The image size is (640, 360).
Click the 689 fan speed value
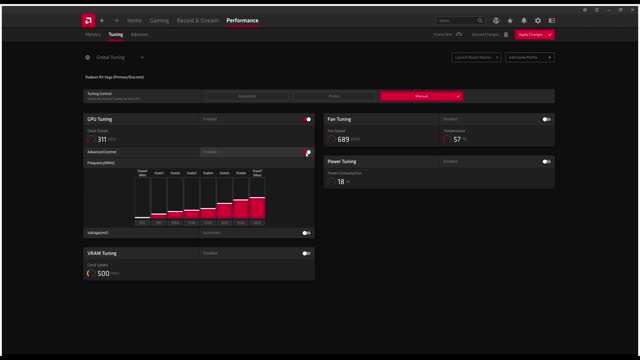click(x=343, y=140)
